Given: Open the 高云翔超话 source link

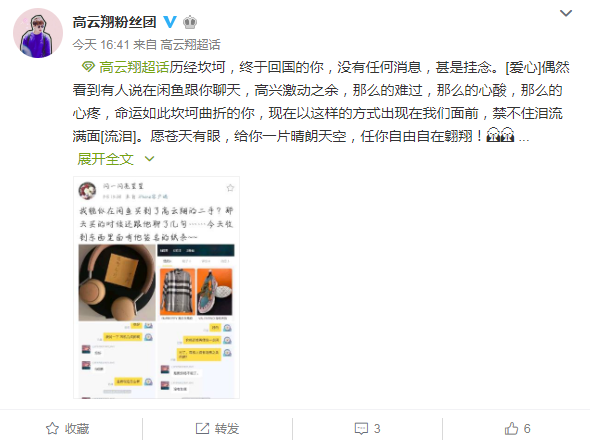Looking at the screenshot, I should pyautogui.click(x=190, y=45).
